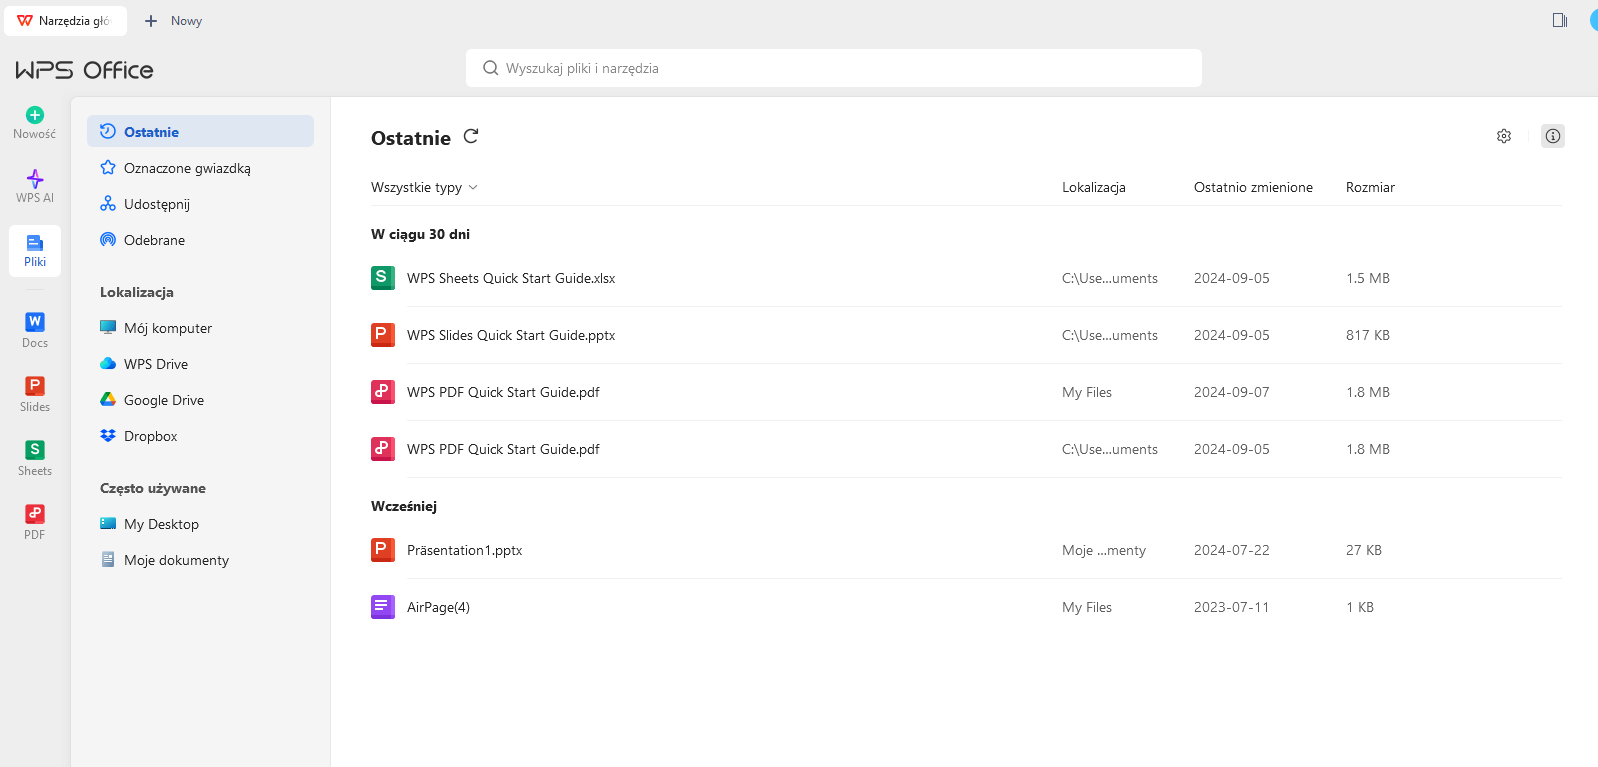Open Oznaczone gwiazdką starred files
This screenshot has height=767, width=1598.
point(200,168)
